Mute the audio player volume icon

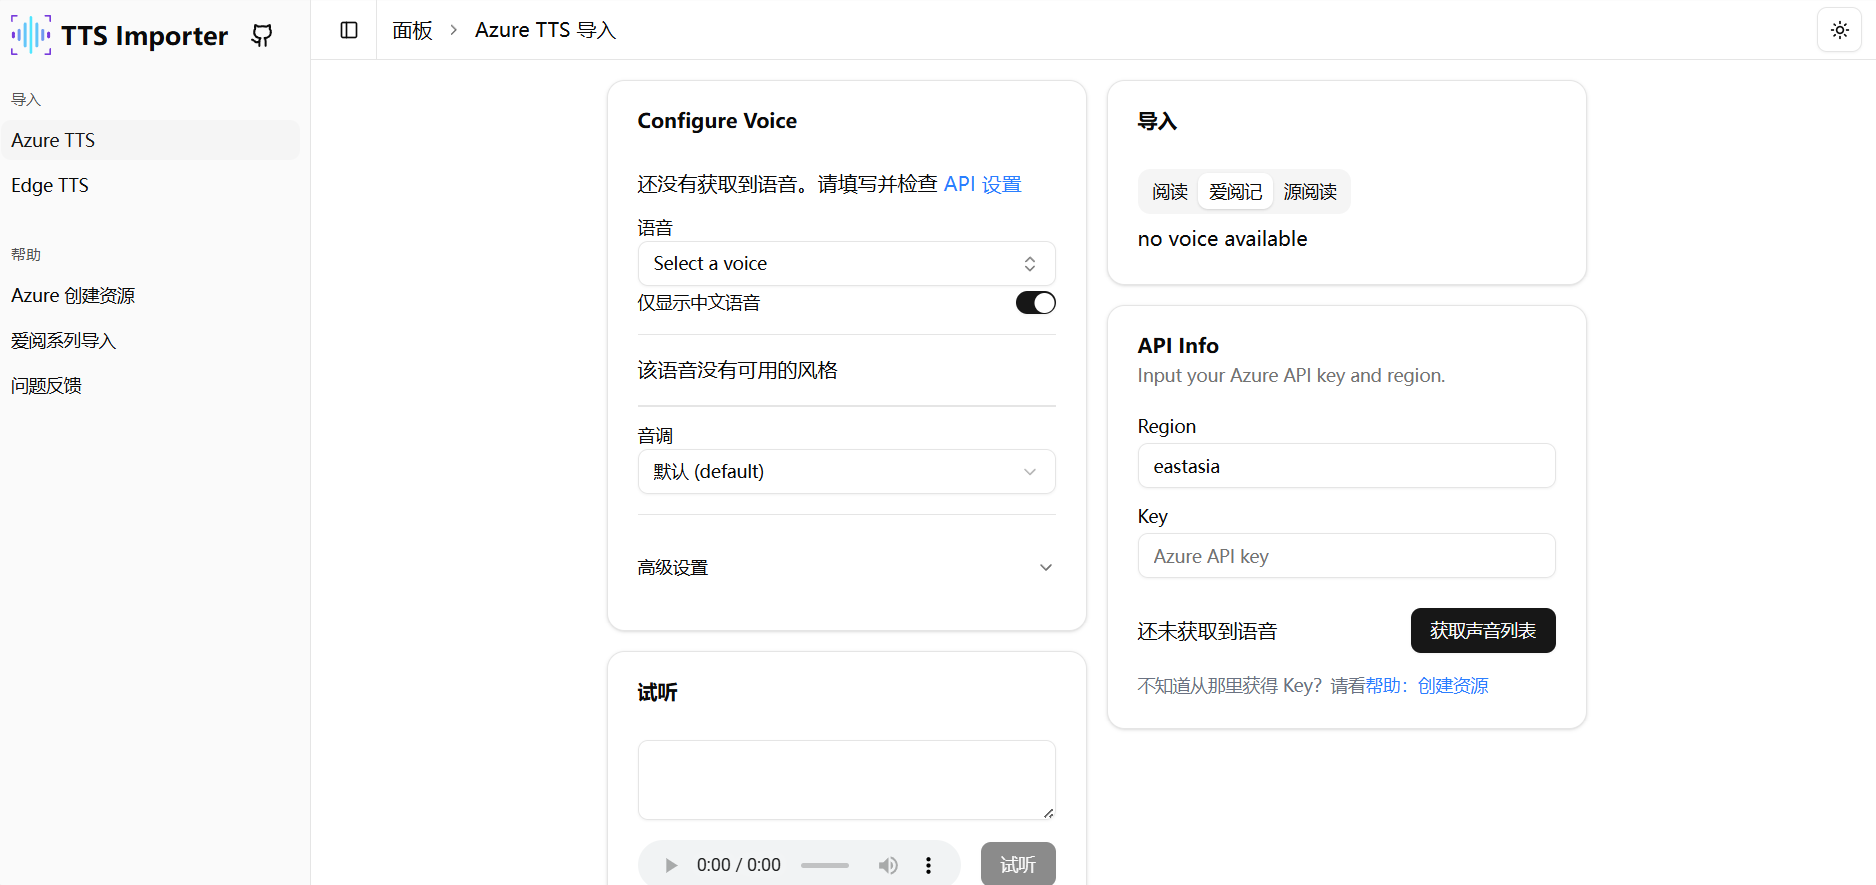(x=887, y=865)
